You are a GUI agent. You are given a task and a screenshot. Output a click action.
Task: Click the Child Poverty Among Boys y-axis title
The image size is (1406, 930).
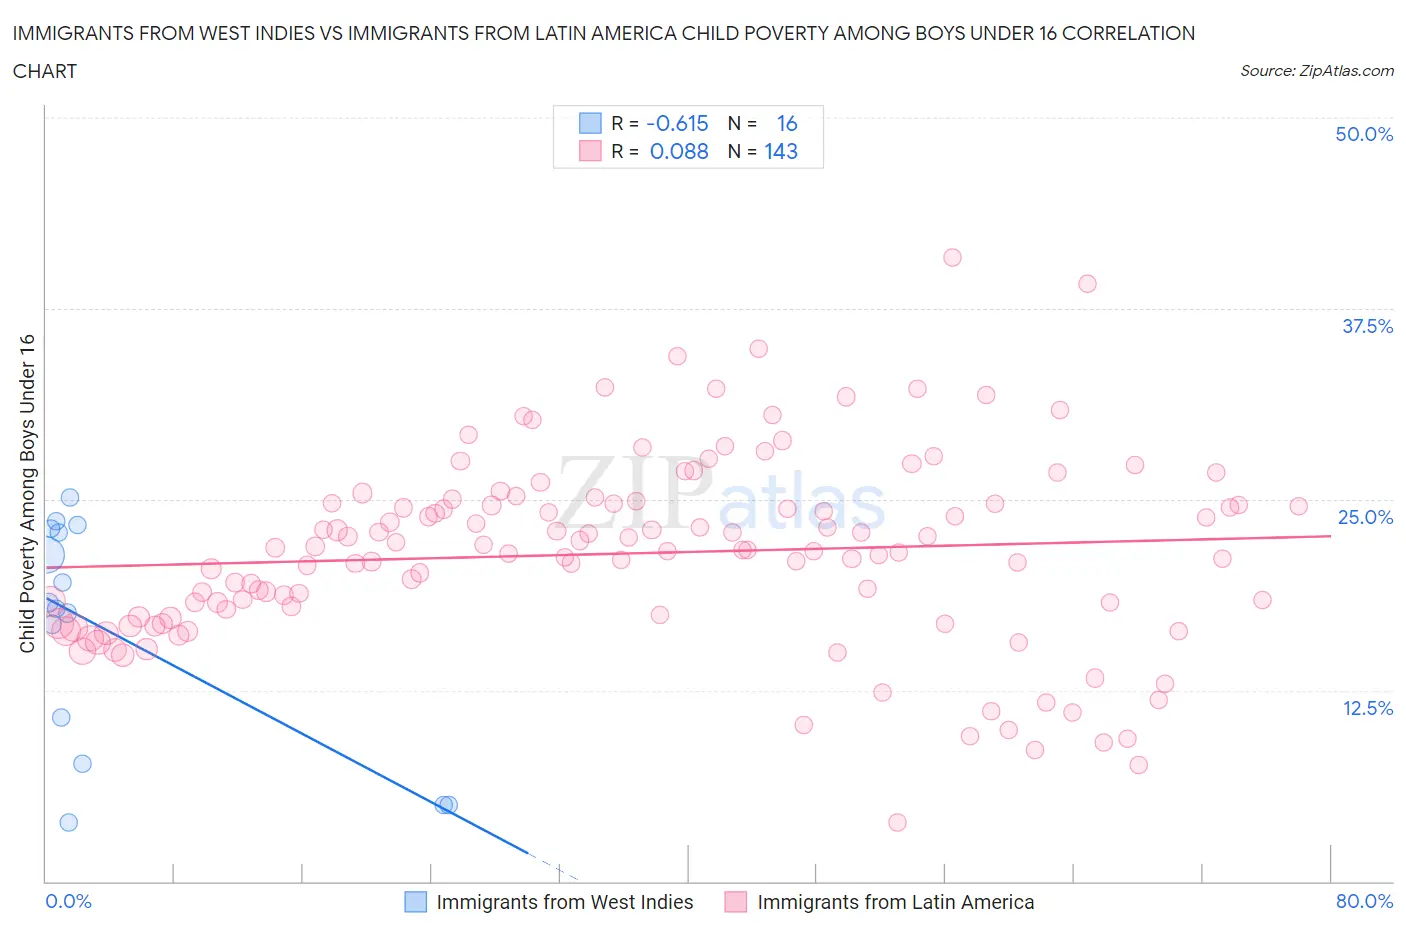click(27, 493)
